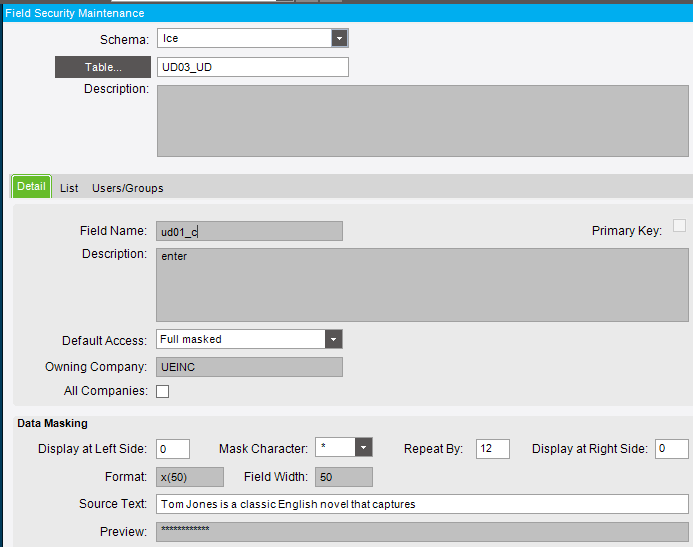
Task: Click the Display at Right Side field
Action: [x=671, y=449]
